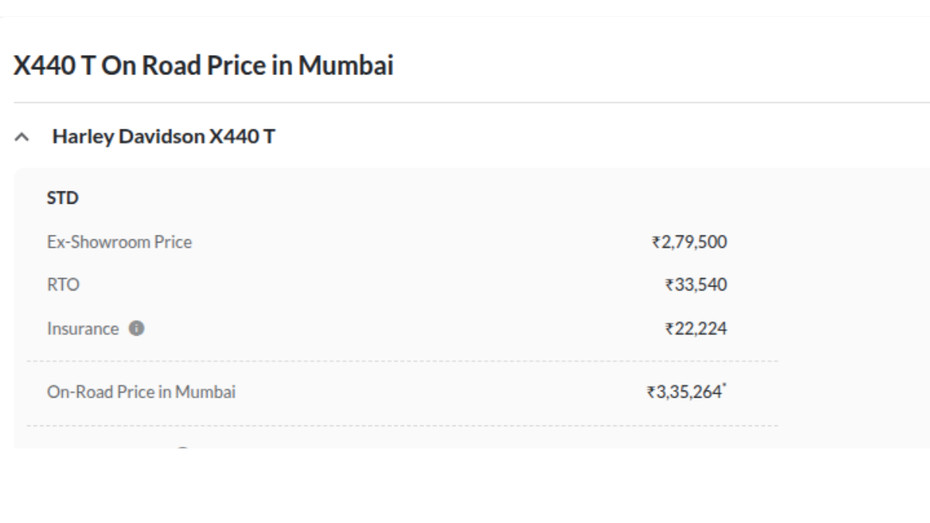930x523 pixels.
Task: Click the Insurance label text
Action: (82, 328)
